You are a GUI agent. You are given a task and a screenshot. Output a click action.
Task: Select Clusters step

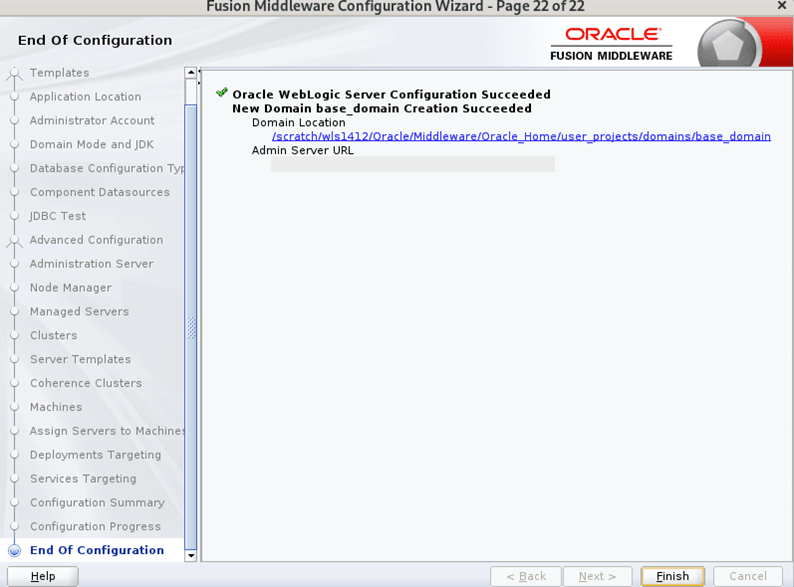tap(54, 335)
